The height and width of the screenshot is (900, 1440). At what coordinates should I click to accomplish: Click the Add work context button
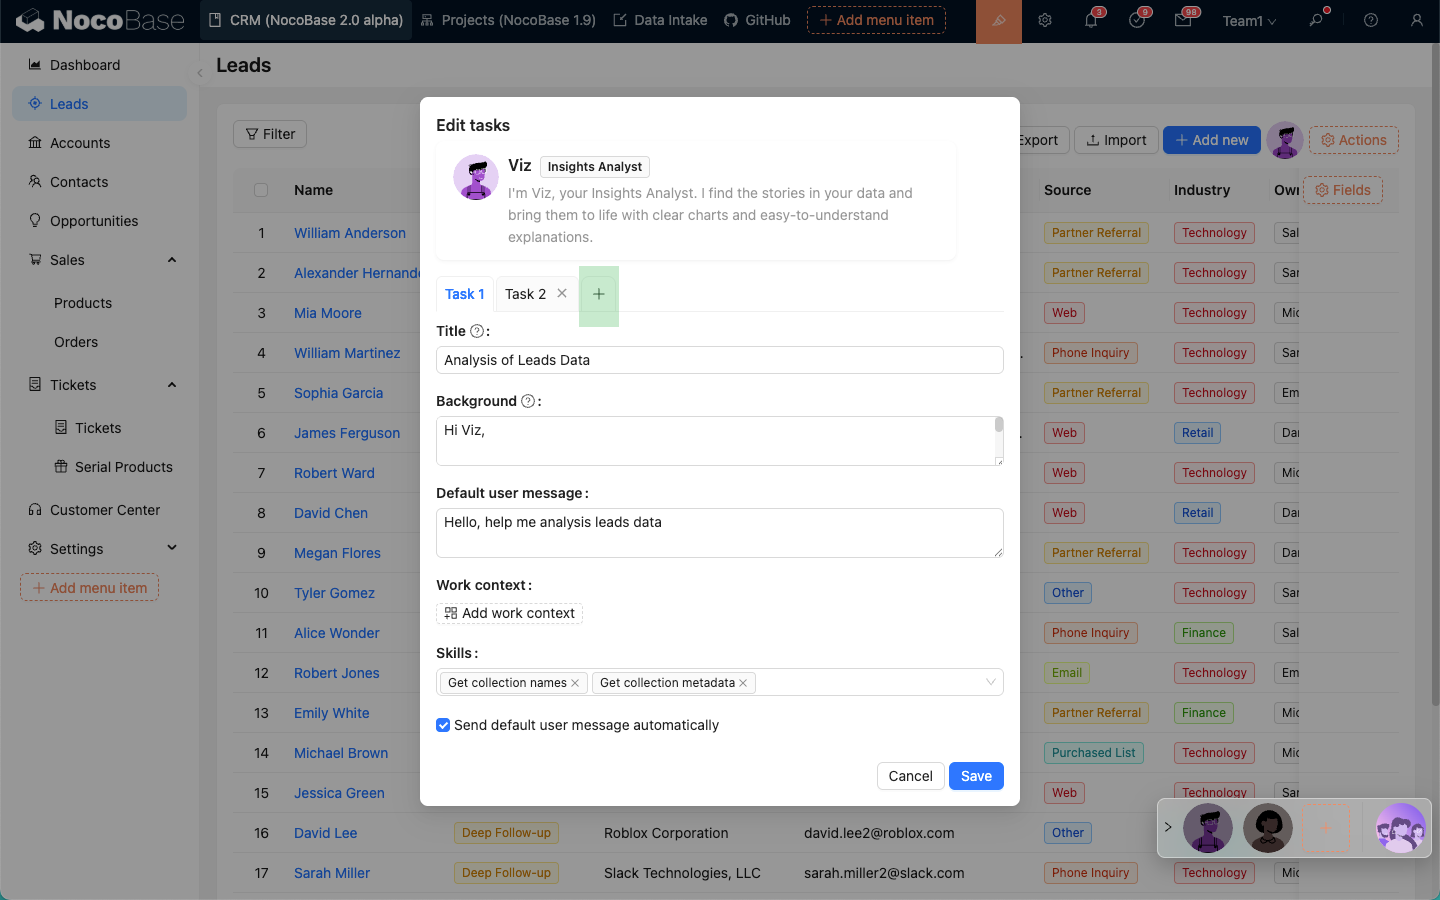[x=510, y=613]
